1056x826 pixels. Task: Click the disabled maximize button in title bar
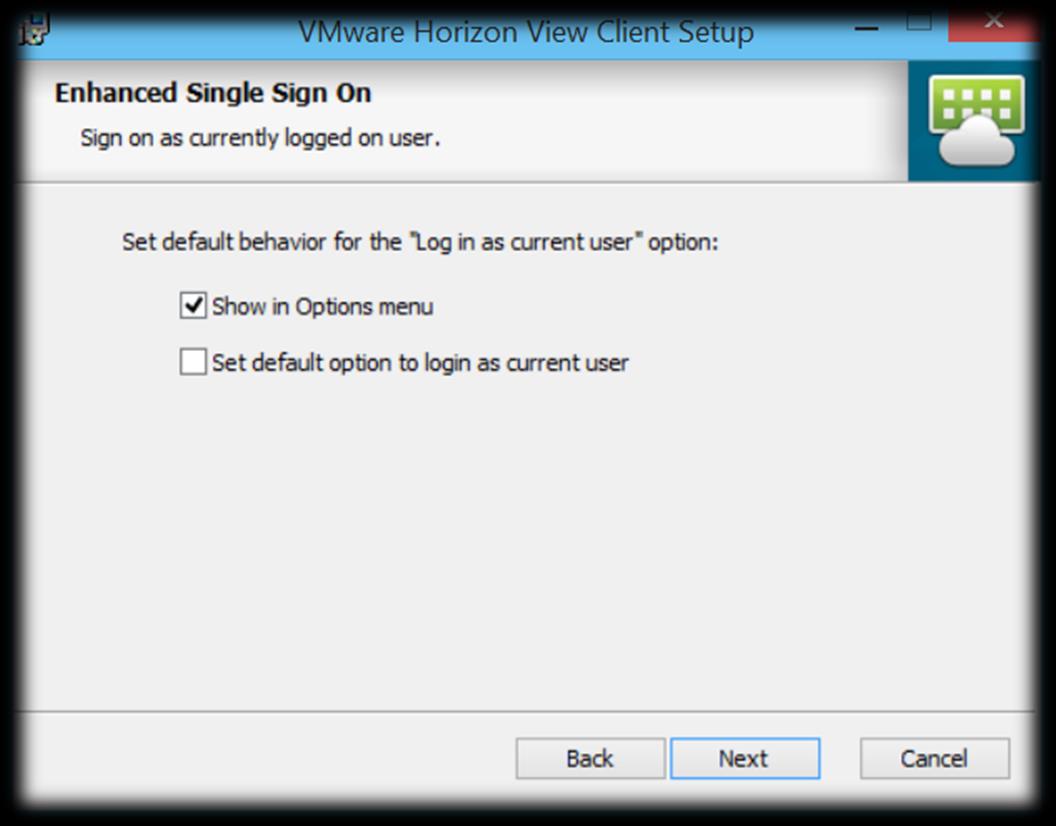(x=919, y=22)
